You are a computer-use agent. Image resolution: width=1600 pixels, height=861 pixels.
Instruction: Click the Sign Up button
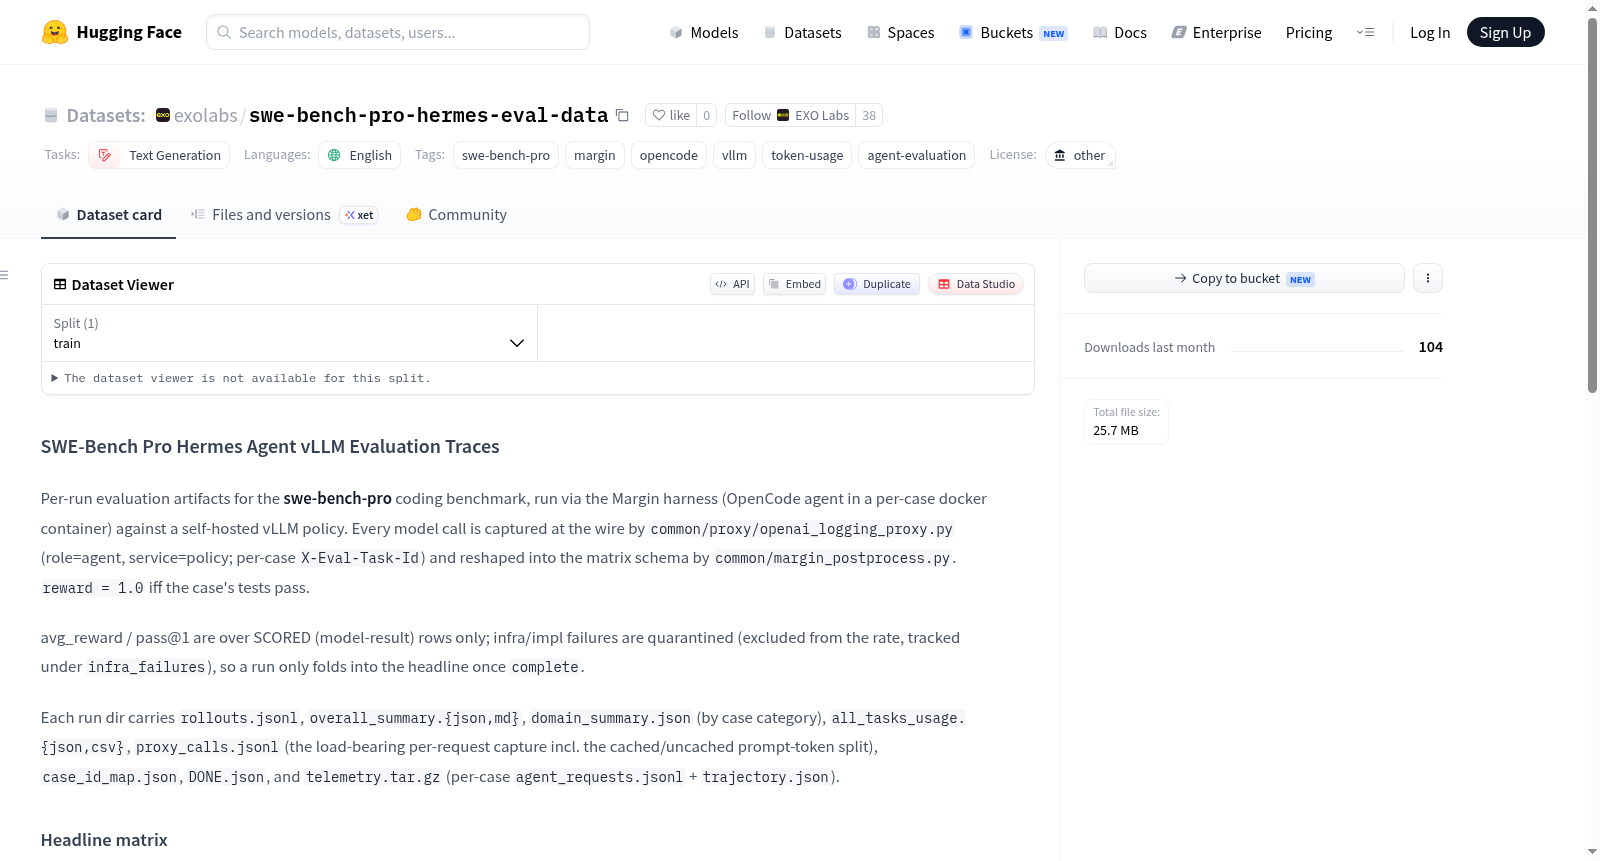click(1505, 32)
